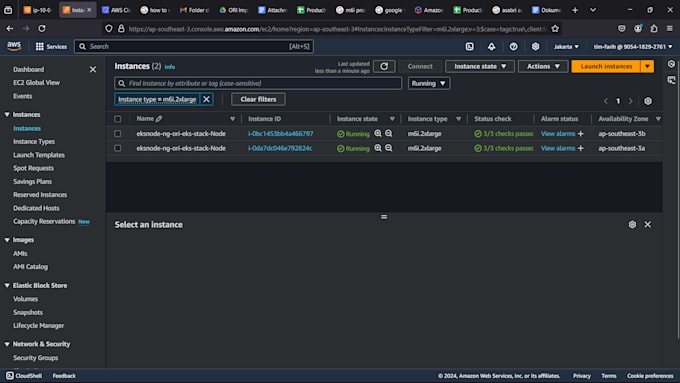Check the instance i-0bc1453bb4a466797 row

tap(118, 134)
